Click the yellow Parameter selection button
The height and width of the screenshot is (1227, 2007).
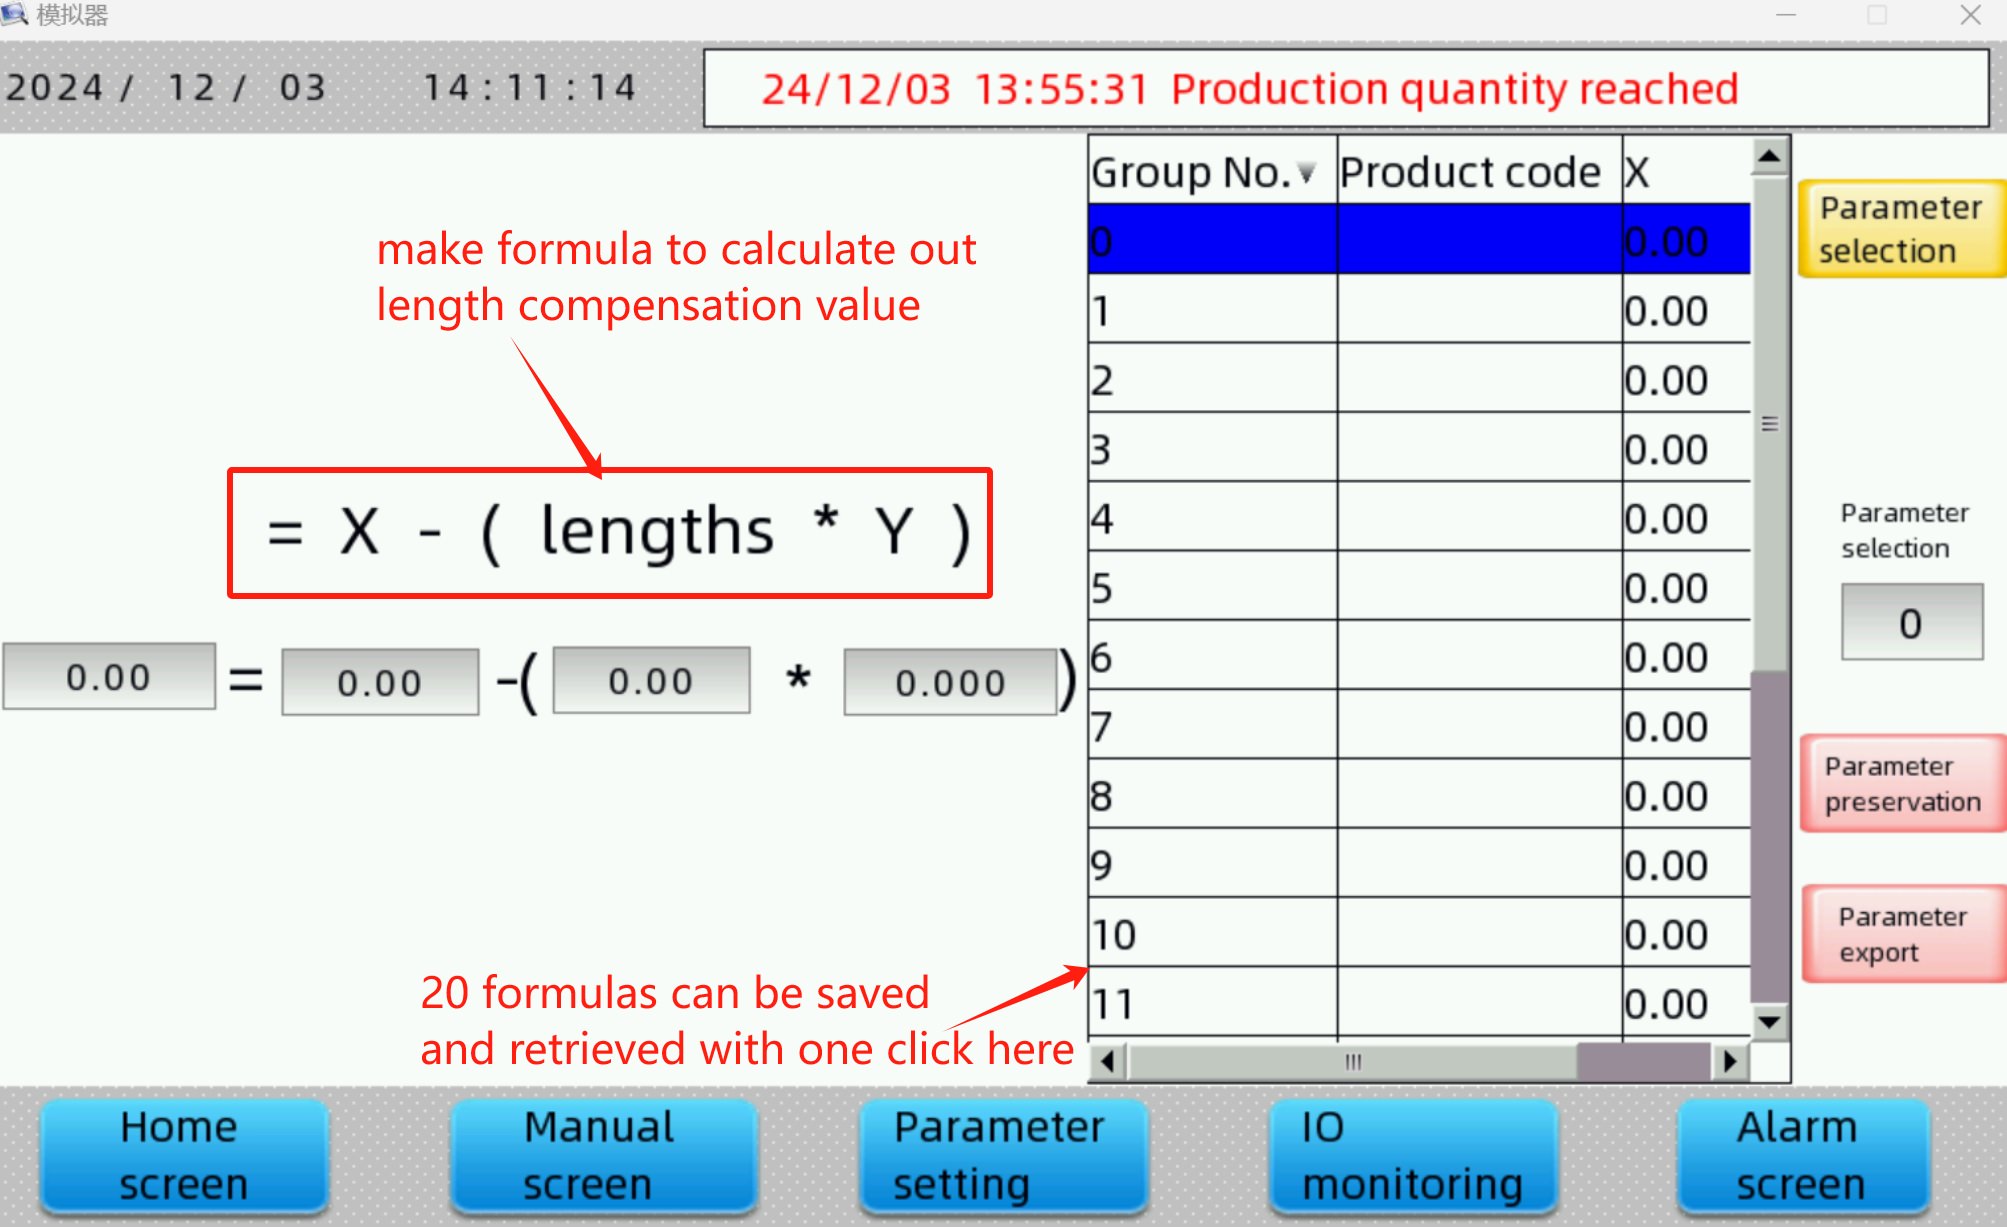click(x=1902, y=229)
